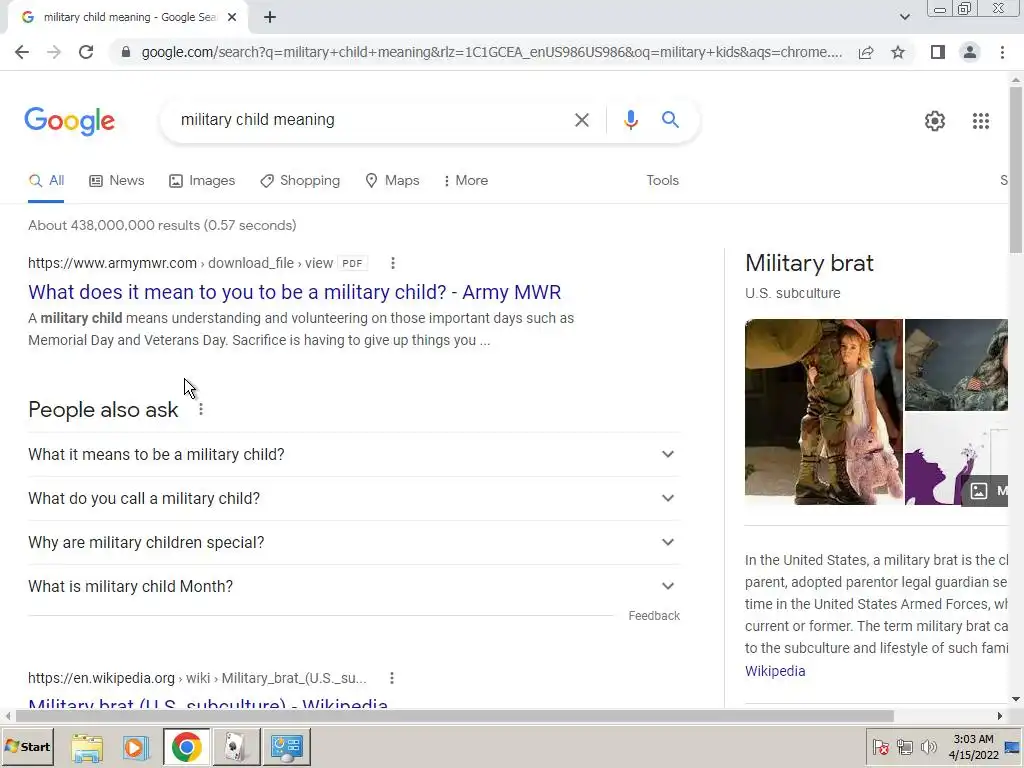Open Action Center flag in tray
Viewport: 1024px width, 768px height.
[880, 747]
